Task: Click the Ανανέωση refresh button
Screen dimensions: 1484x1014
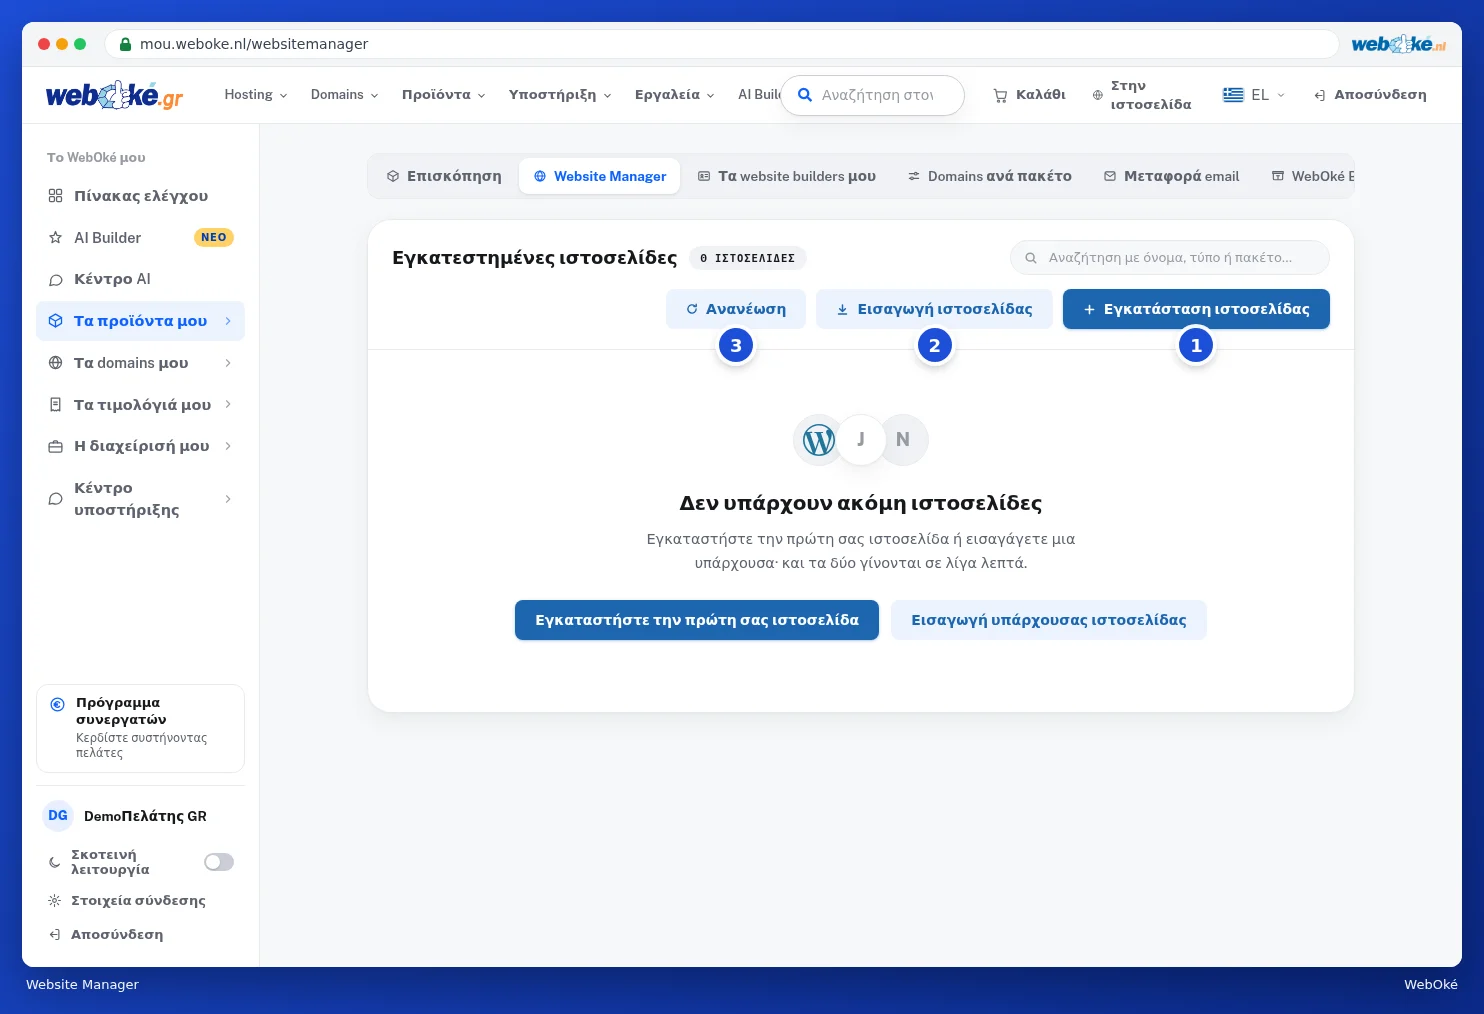Action: pyautogui.click(x=736, y=309)
